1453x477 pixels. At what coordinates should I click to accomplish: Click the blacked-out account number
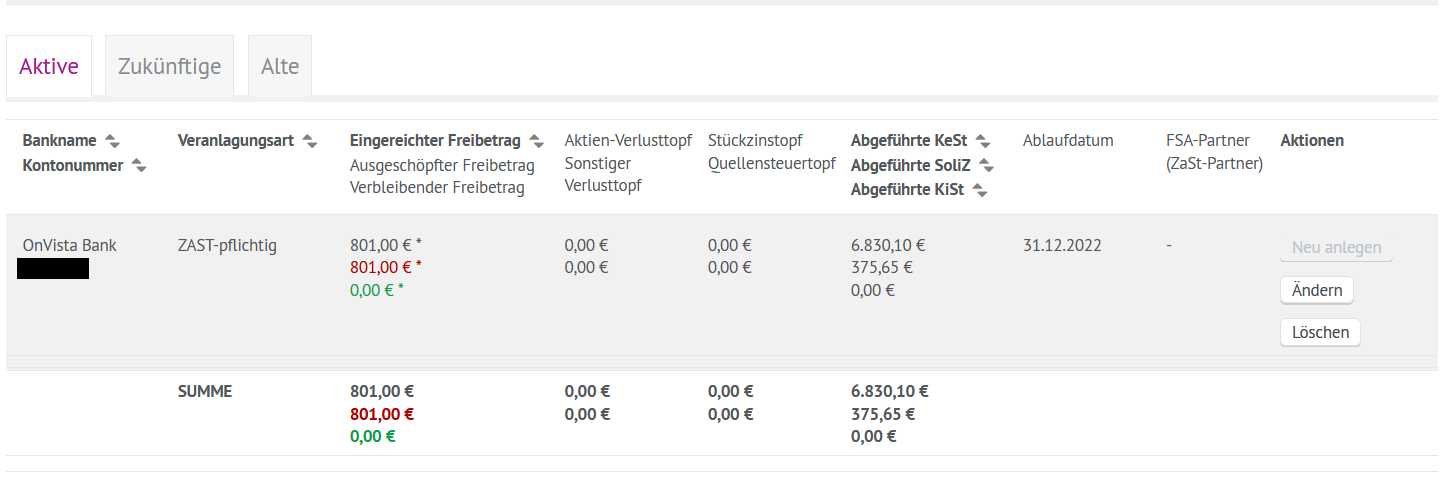tap(53, 268)
